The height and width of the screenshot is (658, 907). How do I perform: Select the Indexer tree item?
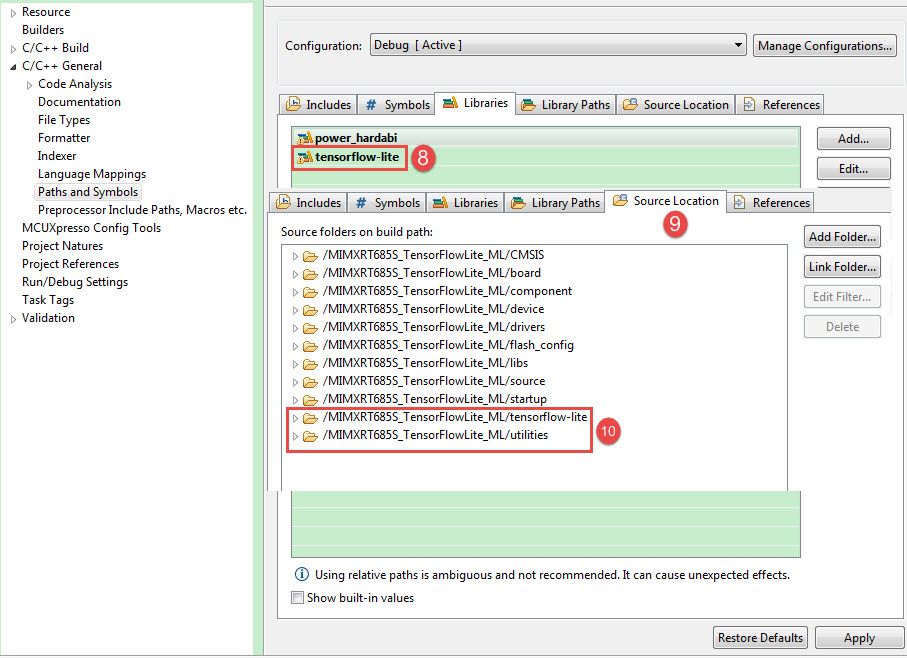click(x=57, y=156)
